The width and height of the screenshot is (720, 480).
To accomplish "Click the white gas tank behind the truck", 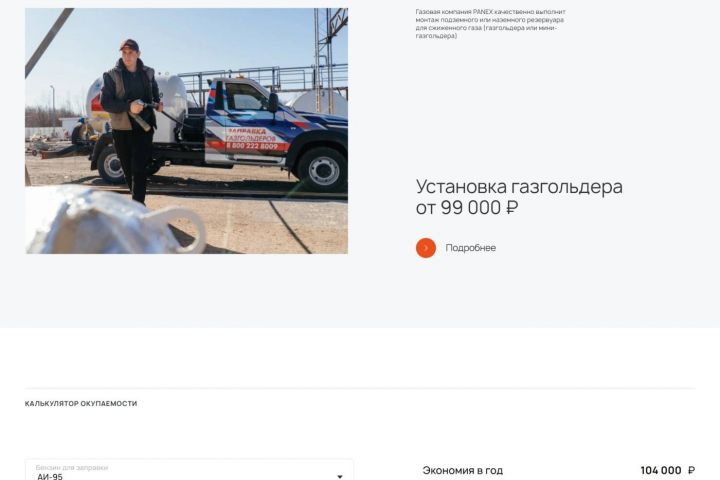I will 319,102.
